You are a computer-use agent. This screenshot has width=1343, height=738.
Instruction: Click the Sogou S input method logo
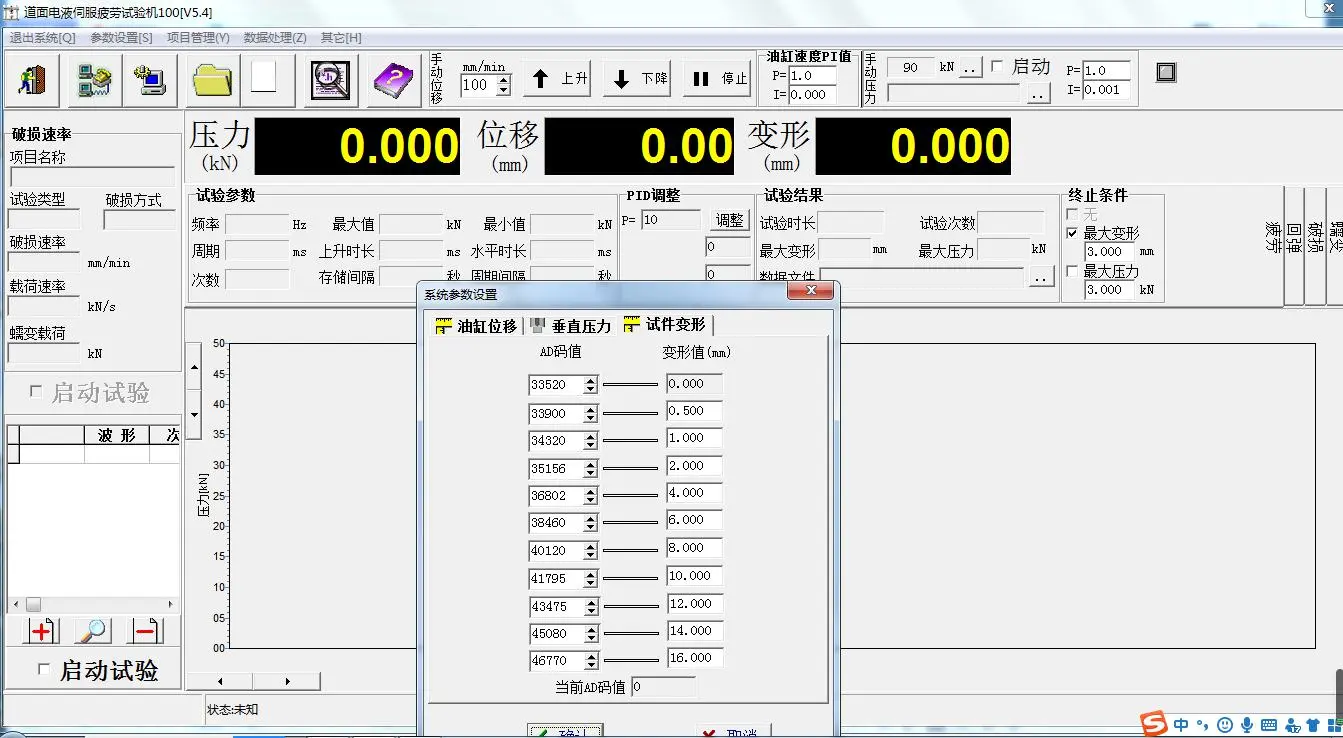tap(1154, 724)
